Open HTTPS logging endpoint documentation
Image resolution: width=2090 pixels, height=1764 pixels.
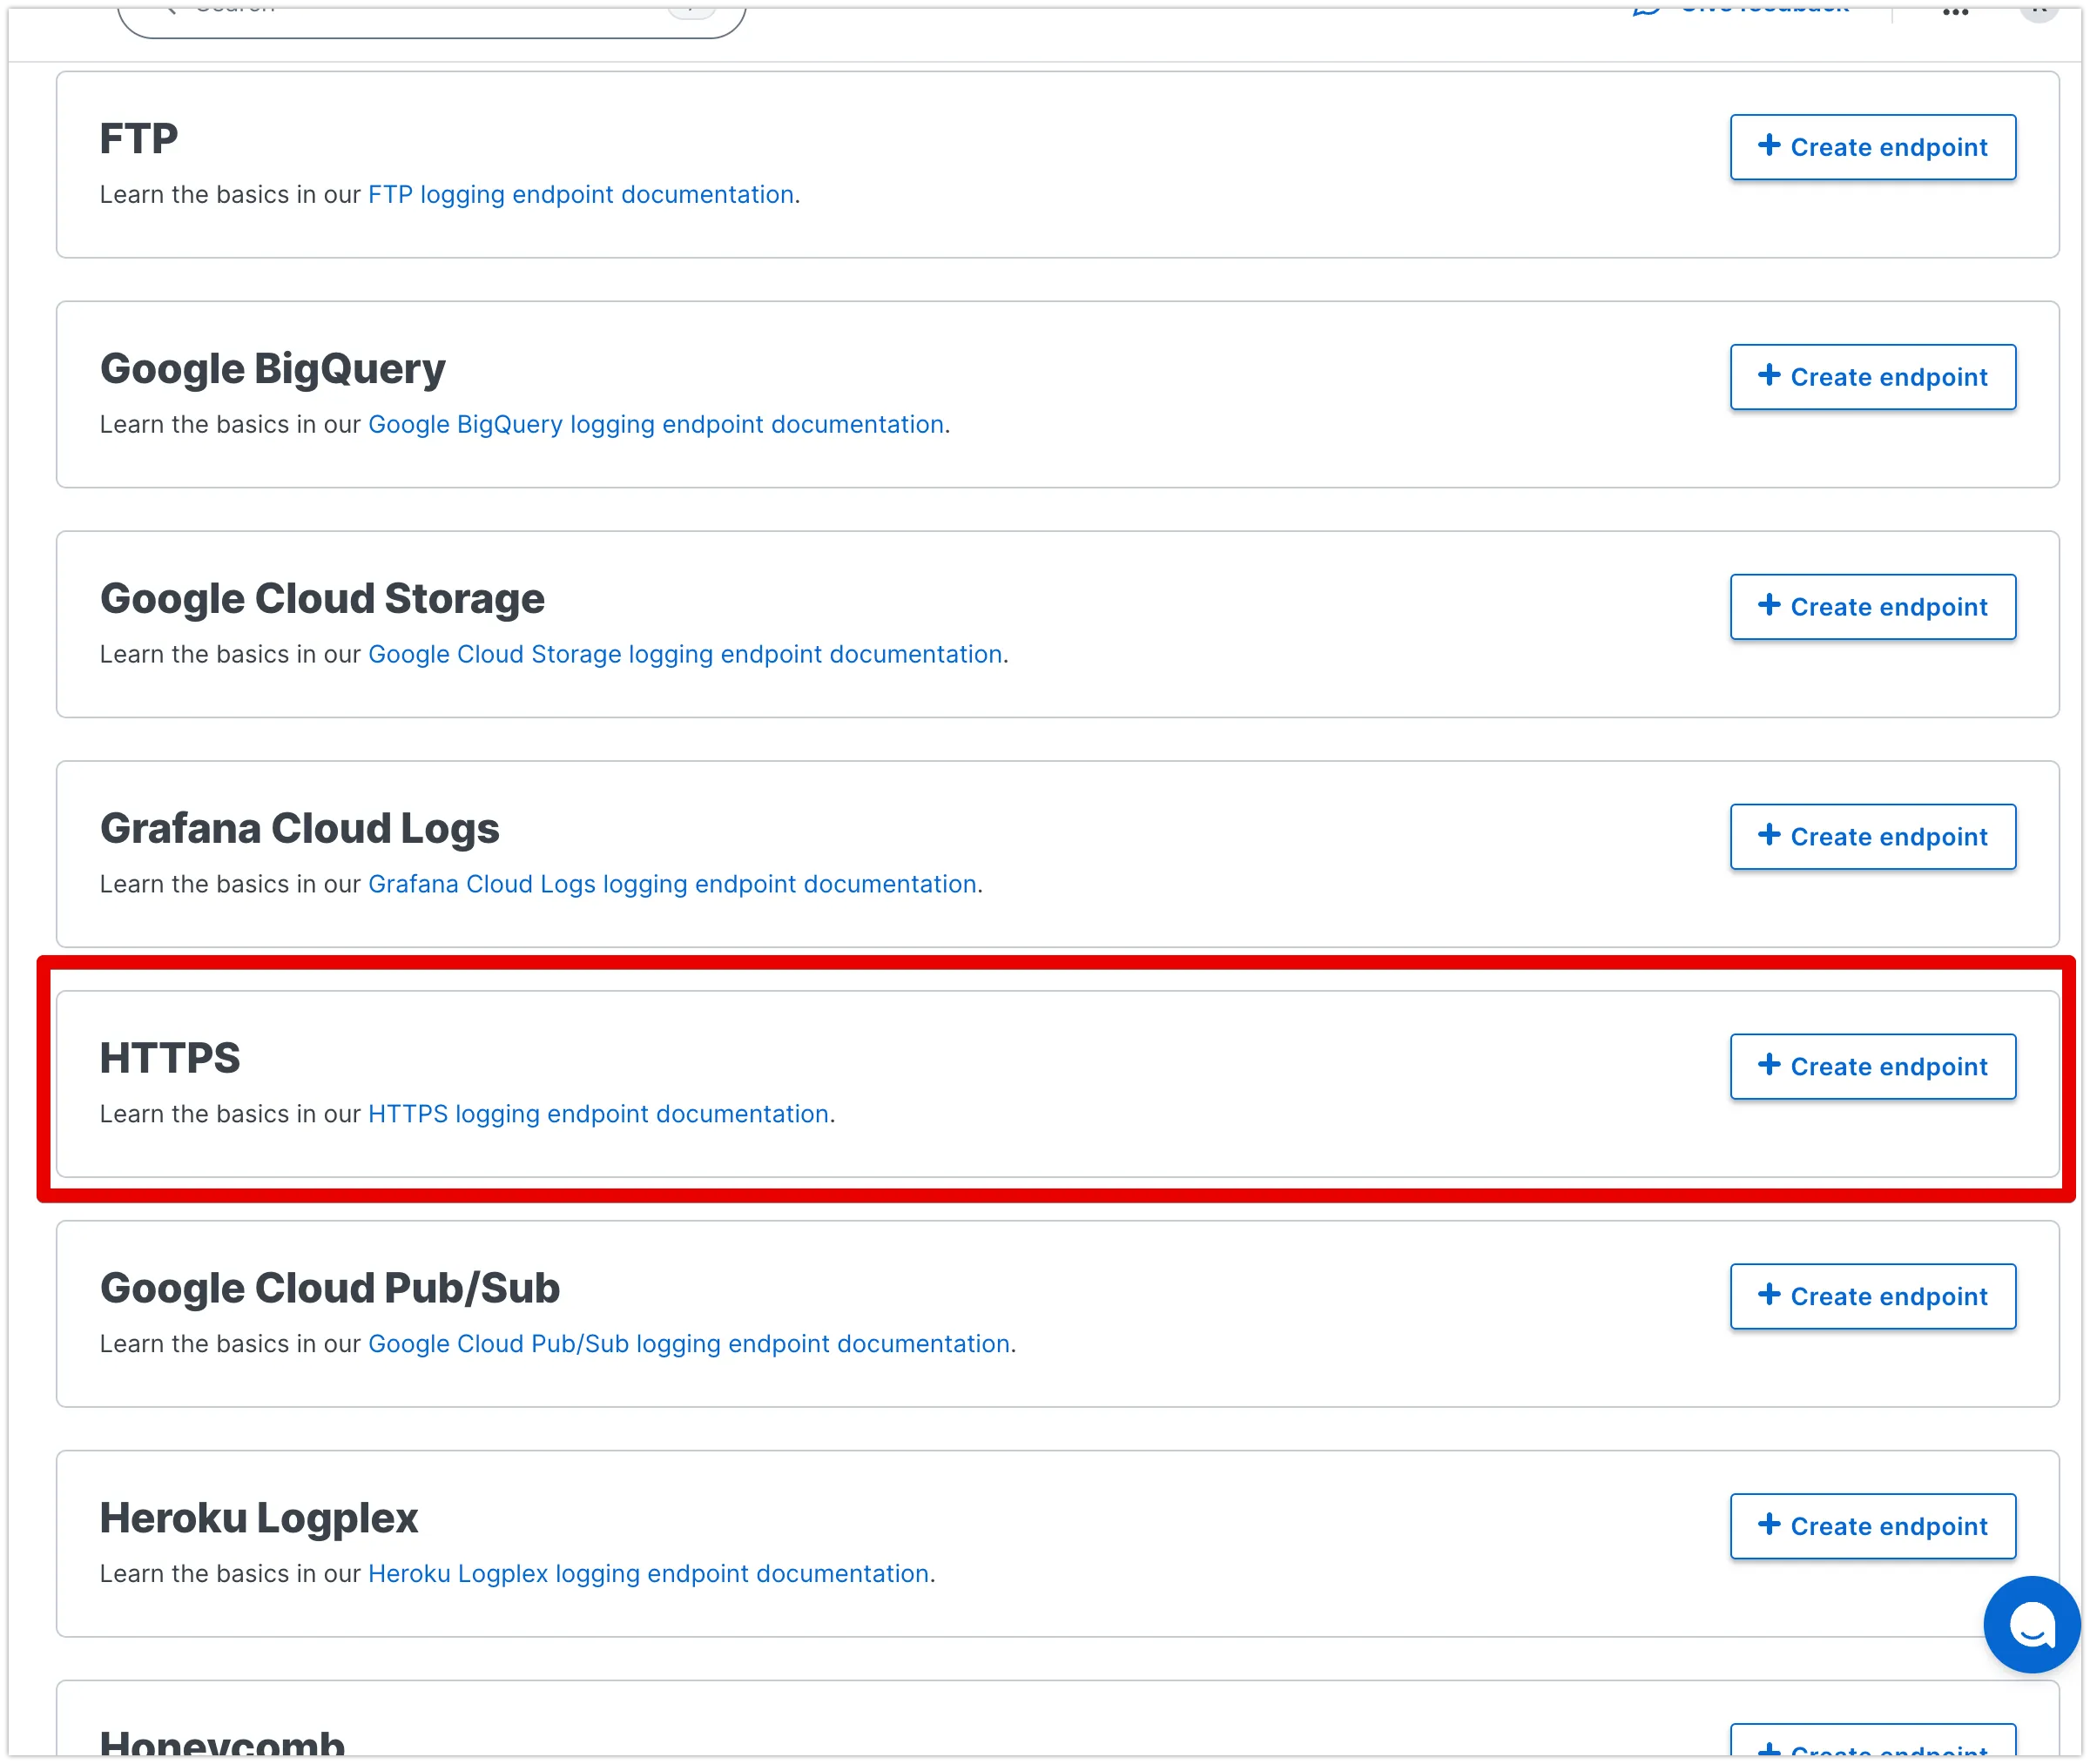pyautogui.click(x=597, y=1114)
